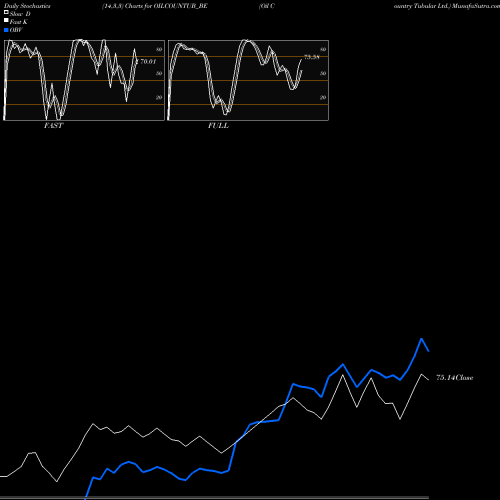The width and height of the screenshot is (500, 500).
Task: Click the 'FAST' chart caption
Action: pos(53,126)
